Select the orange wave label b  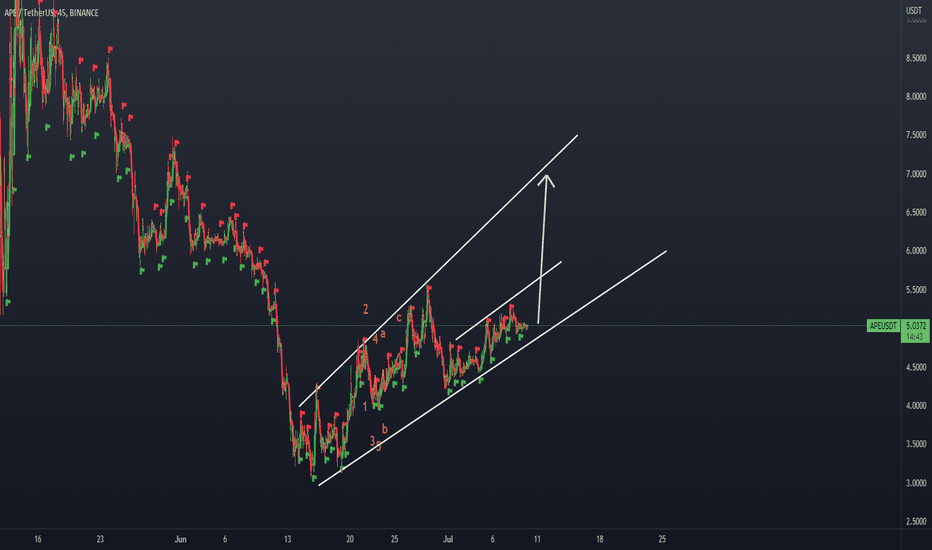click(x=385, y=429)
